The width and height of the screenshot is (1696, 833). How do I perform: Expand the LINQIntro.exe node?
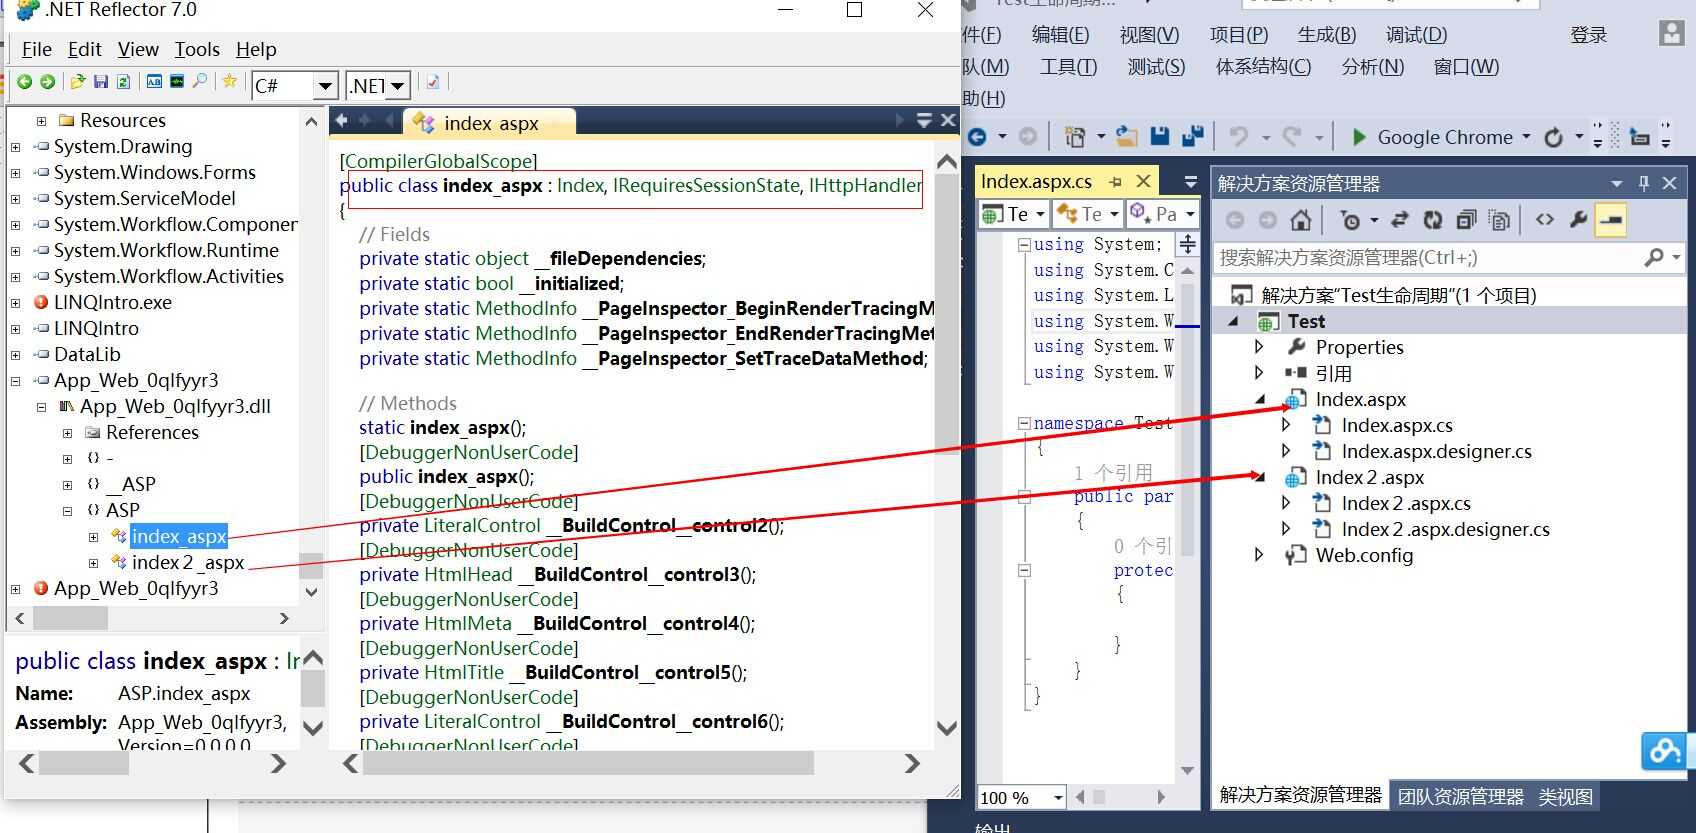(15, 302)
